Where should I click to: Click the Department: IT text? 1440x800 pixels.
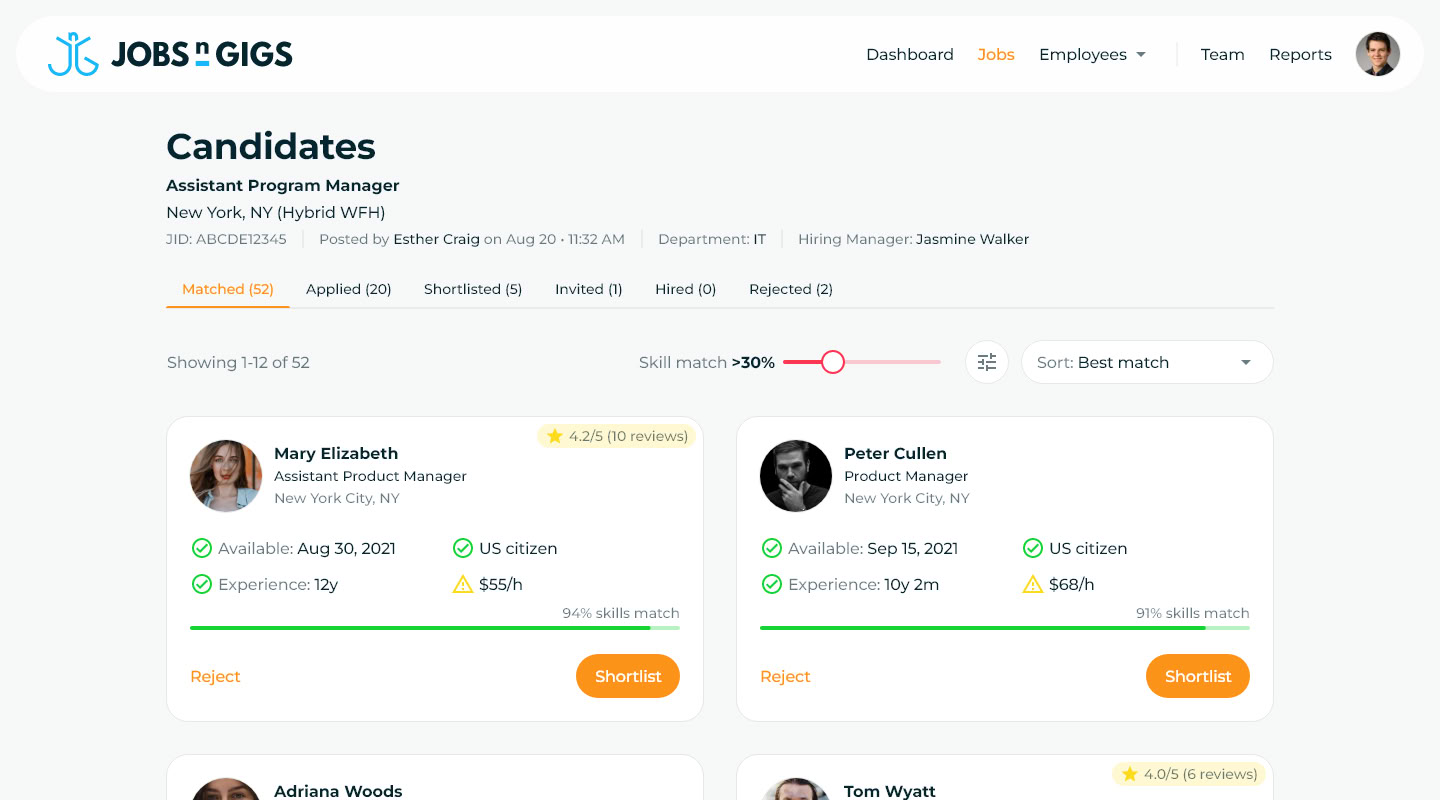coord(712,239)
